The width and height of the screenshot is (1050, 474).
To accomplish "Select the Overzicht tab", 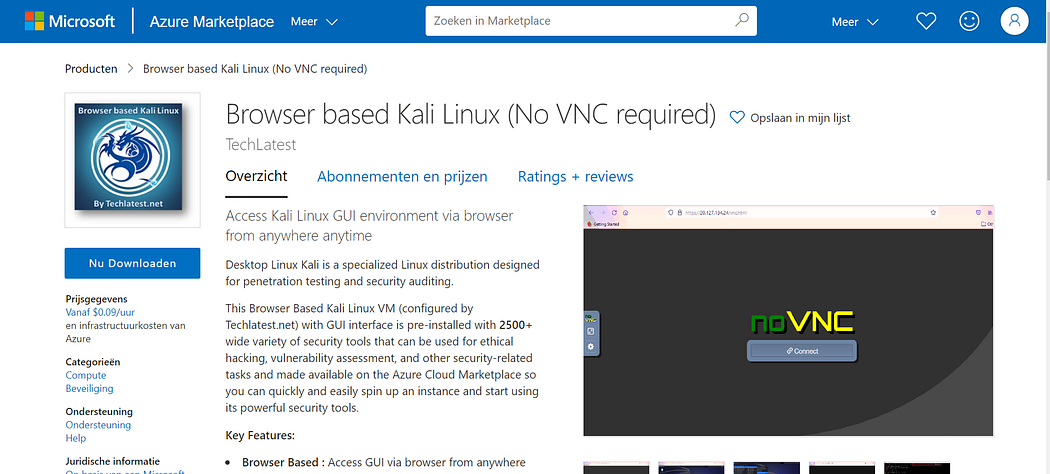I will click(256, 176).
